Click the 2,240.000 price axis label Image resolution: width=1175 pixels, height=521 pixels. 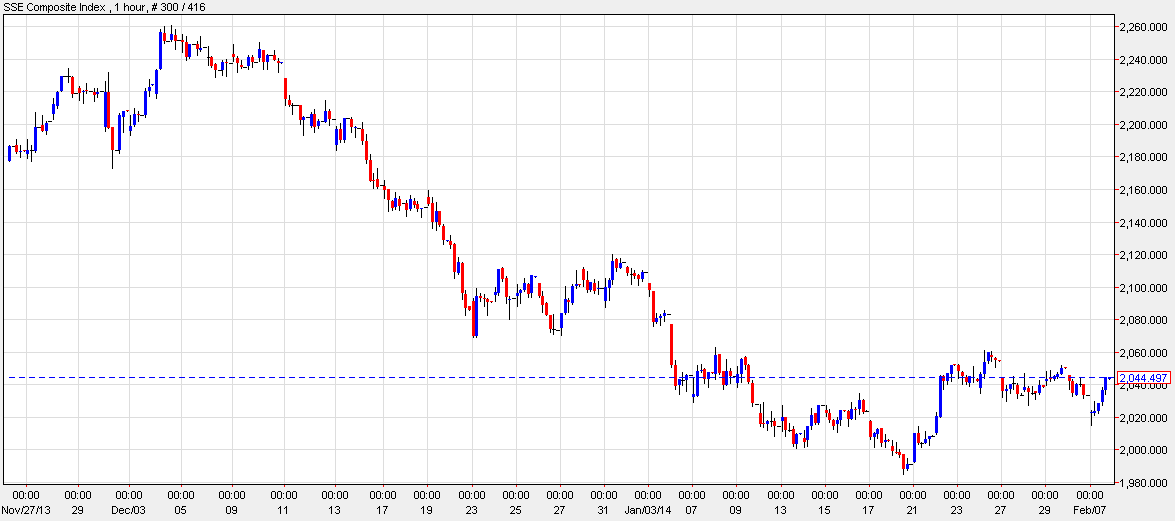coord(1143,59)
